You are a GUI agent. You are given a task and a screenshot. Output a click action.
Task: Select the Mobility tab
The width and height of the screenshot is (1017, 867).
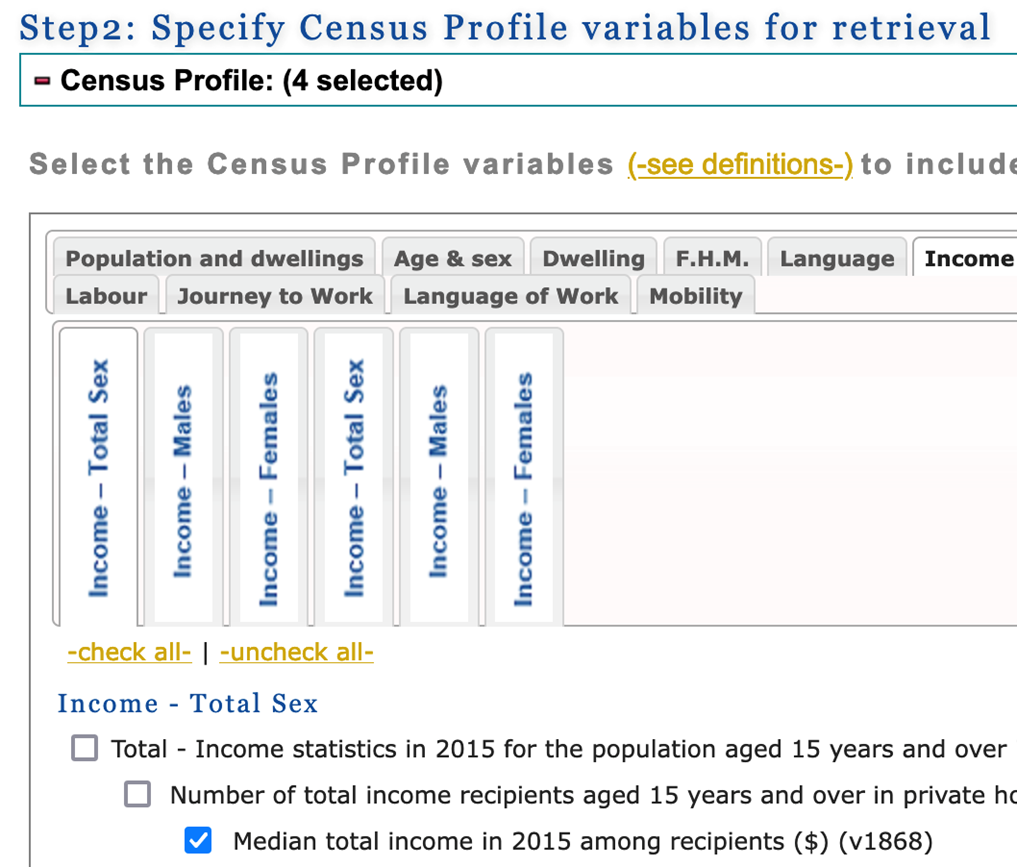pos(694,296)
